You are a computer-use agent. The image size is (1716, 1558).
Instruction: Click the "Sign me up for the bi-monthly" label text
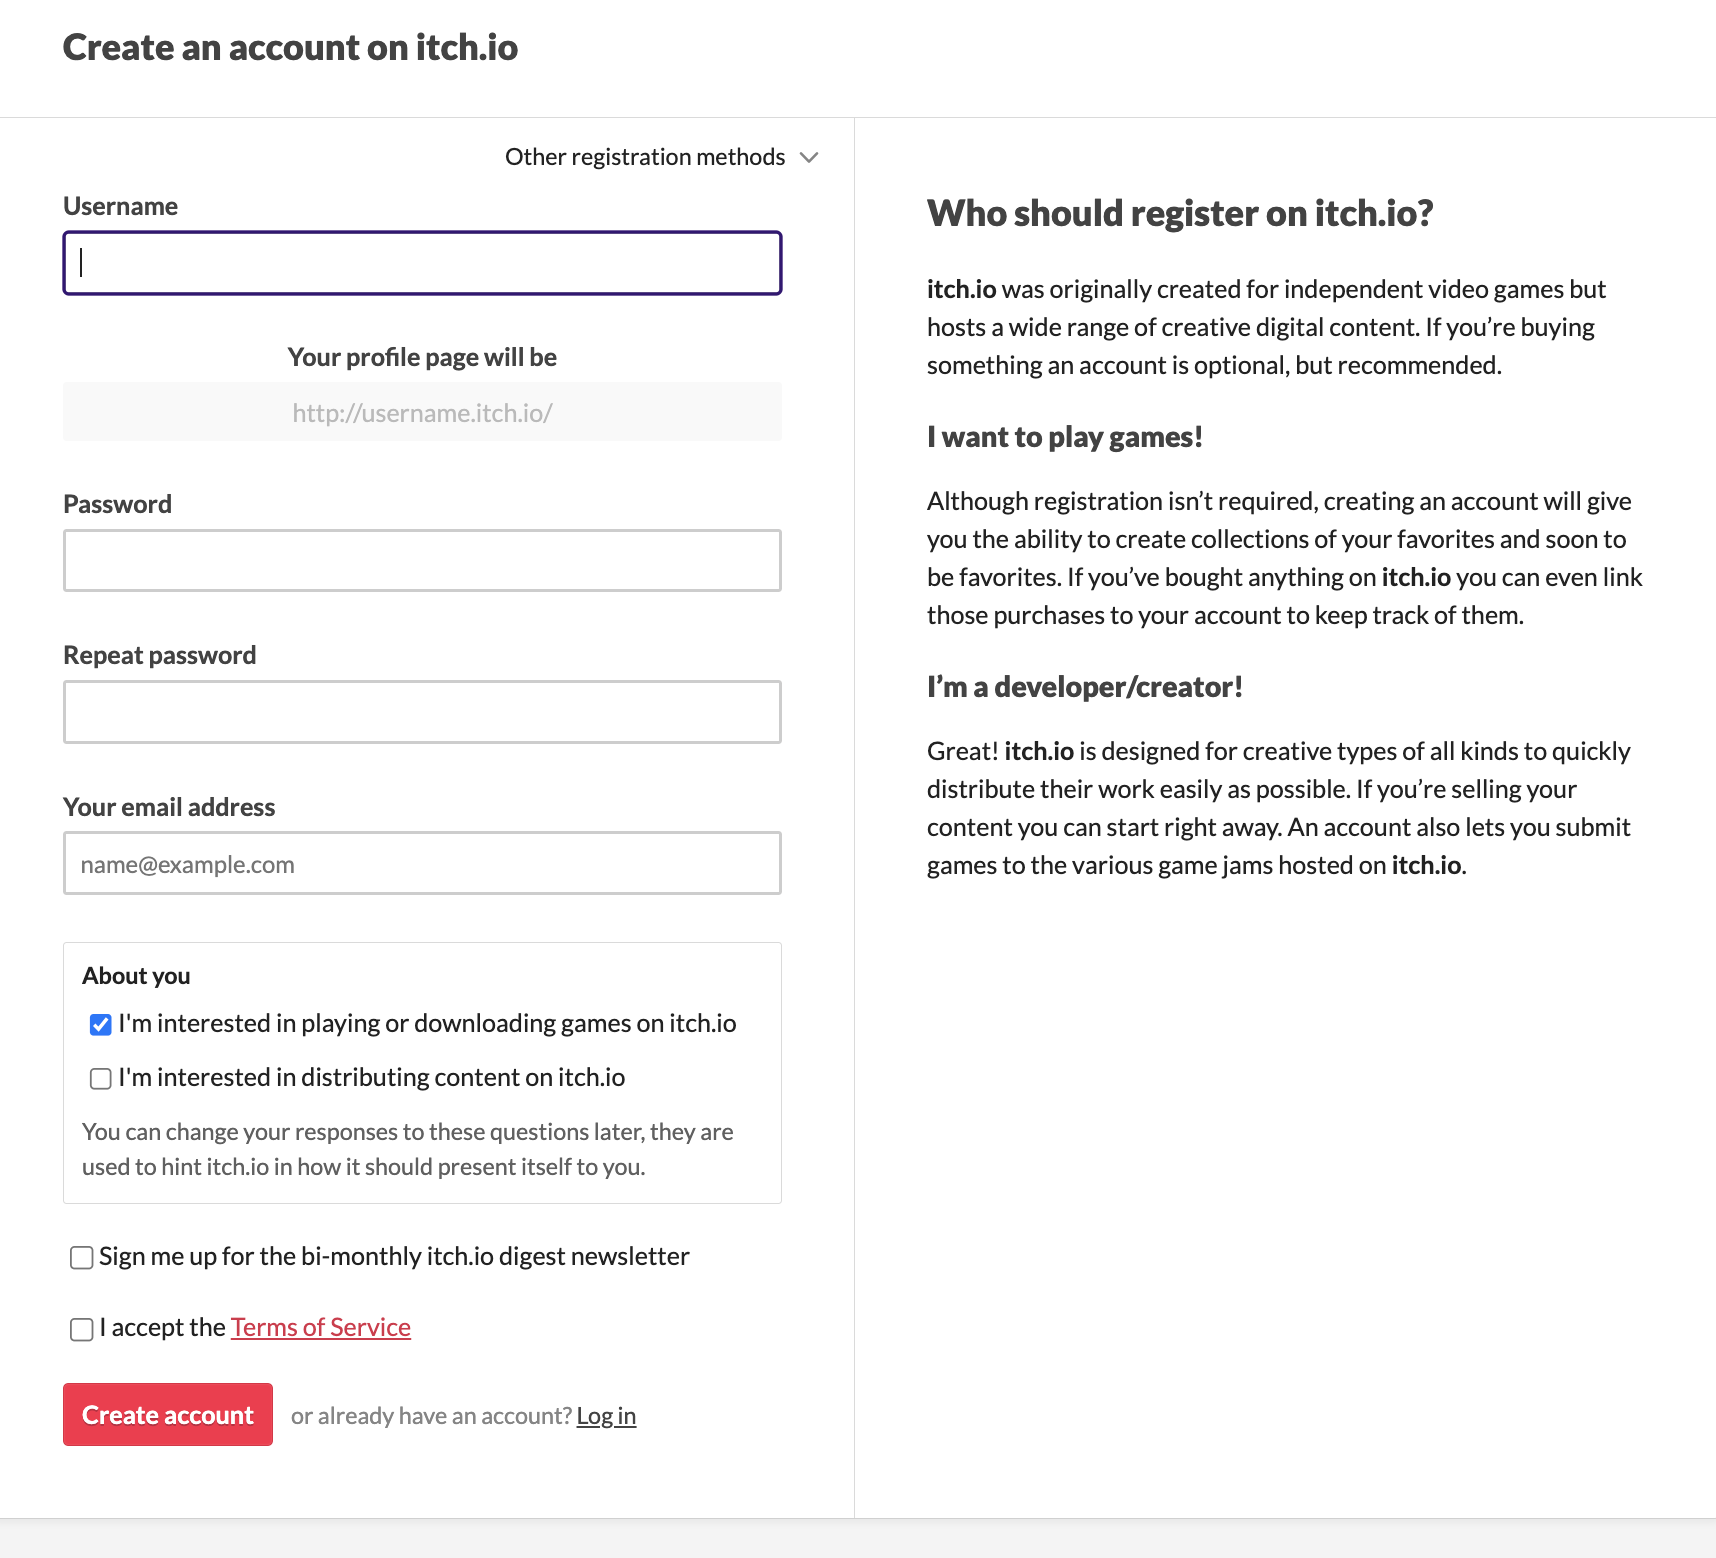[x=394, y=1257]
